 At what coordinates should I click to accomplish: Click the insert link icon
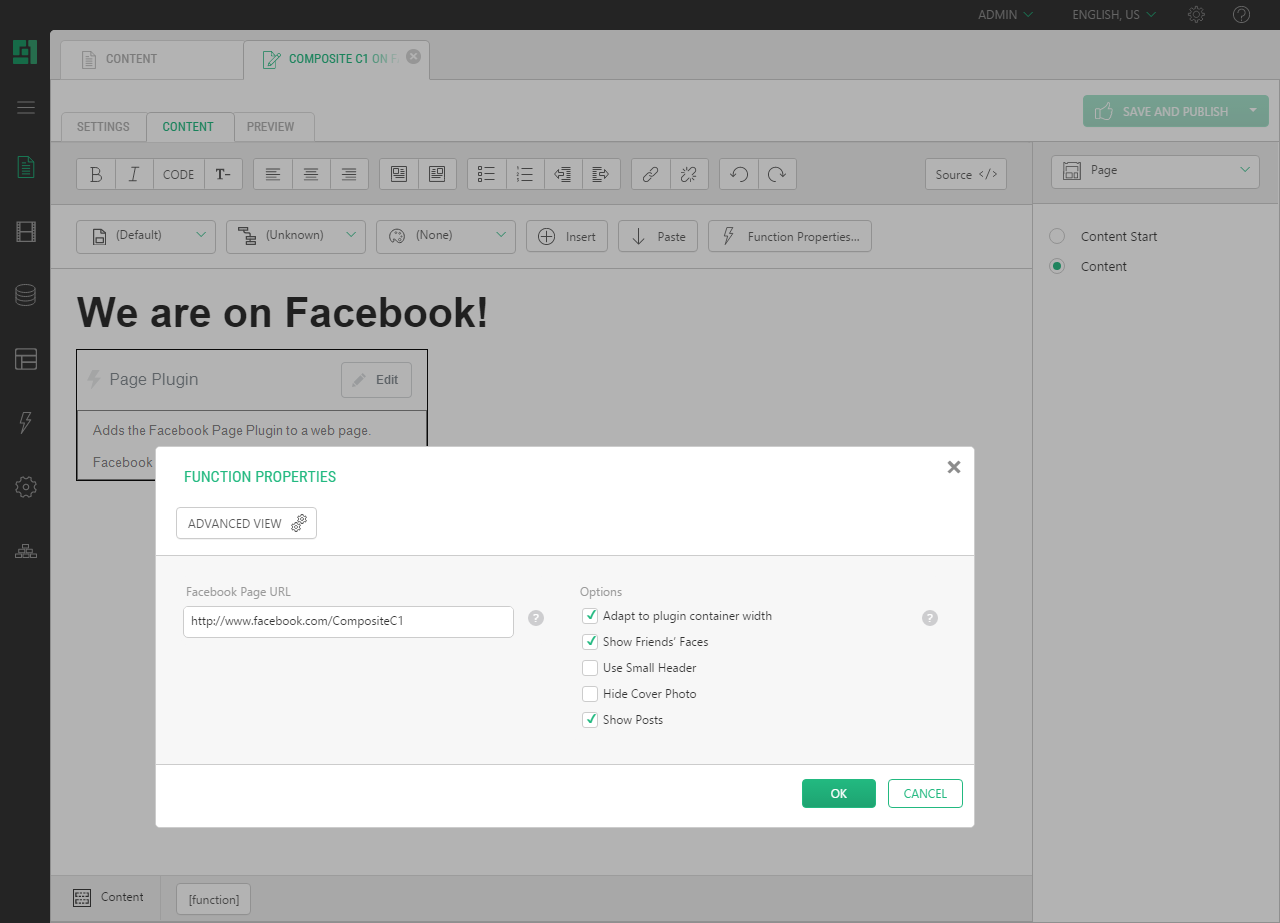(650, 174)
